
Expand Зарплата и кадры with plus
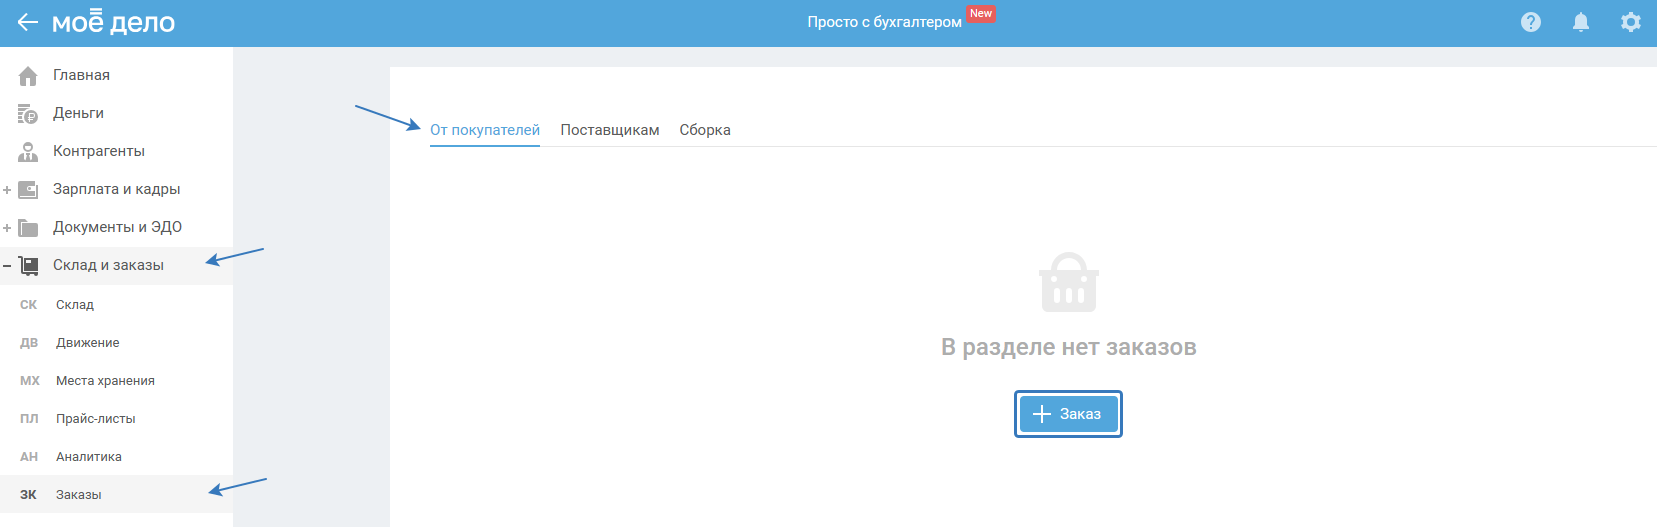point(7,189)
